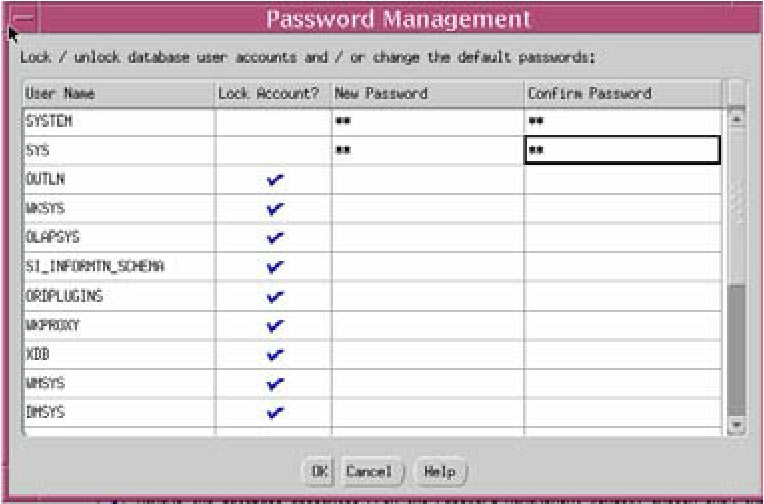Click the New Password field for SYSTEM
The height and width of the screenshot is (504, 764).
click(428, 123)
